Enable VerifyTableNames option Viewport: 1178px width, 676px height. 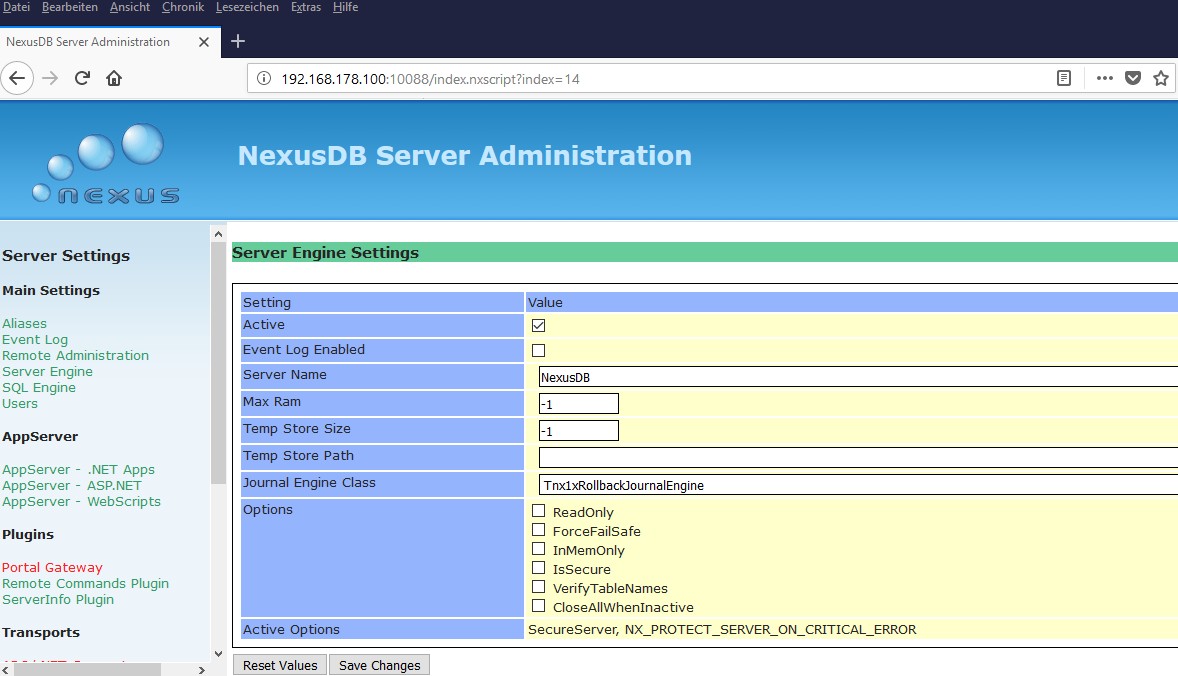click(x=538, y=587)
